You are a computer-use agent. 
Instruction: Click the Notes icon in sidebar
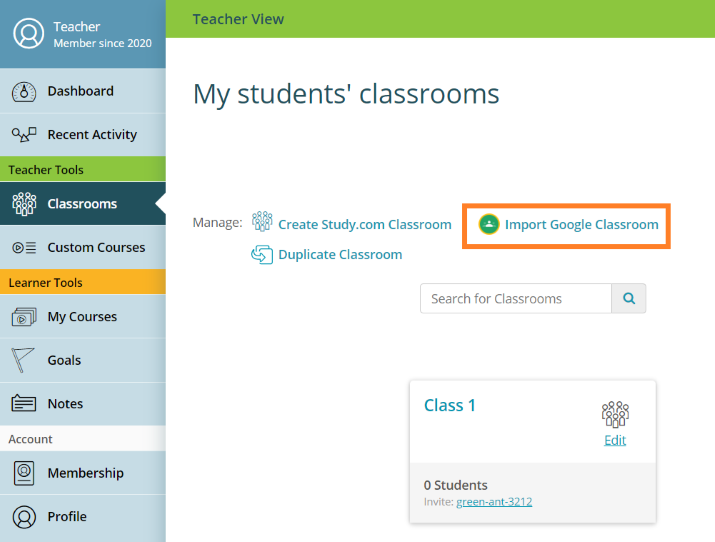[x=24, y=404]
